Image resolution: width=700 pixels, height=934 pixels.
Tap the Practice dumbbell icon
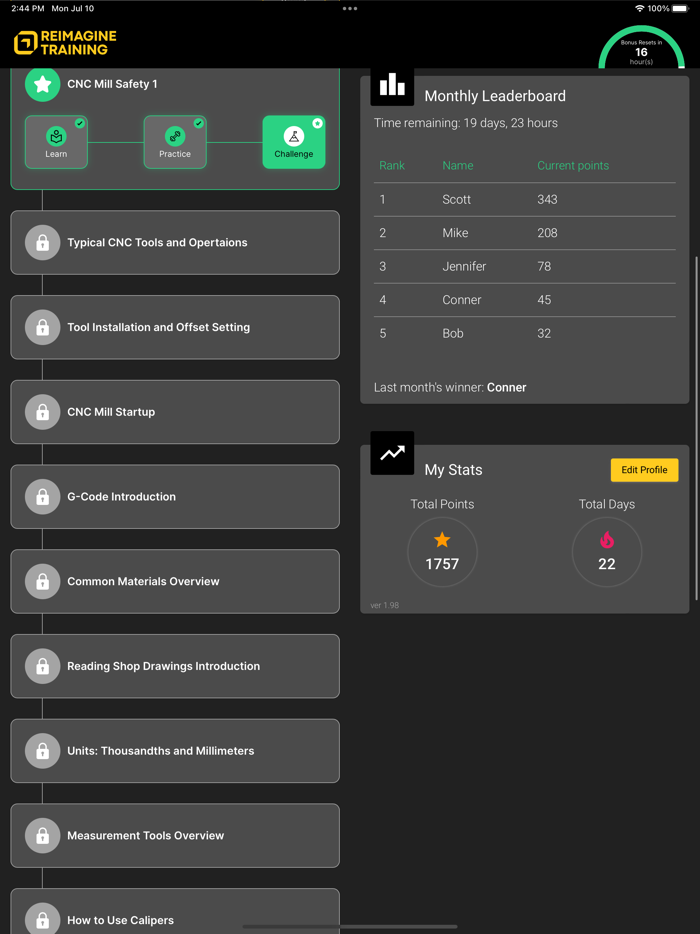(x=175, y=136)
